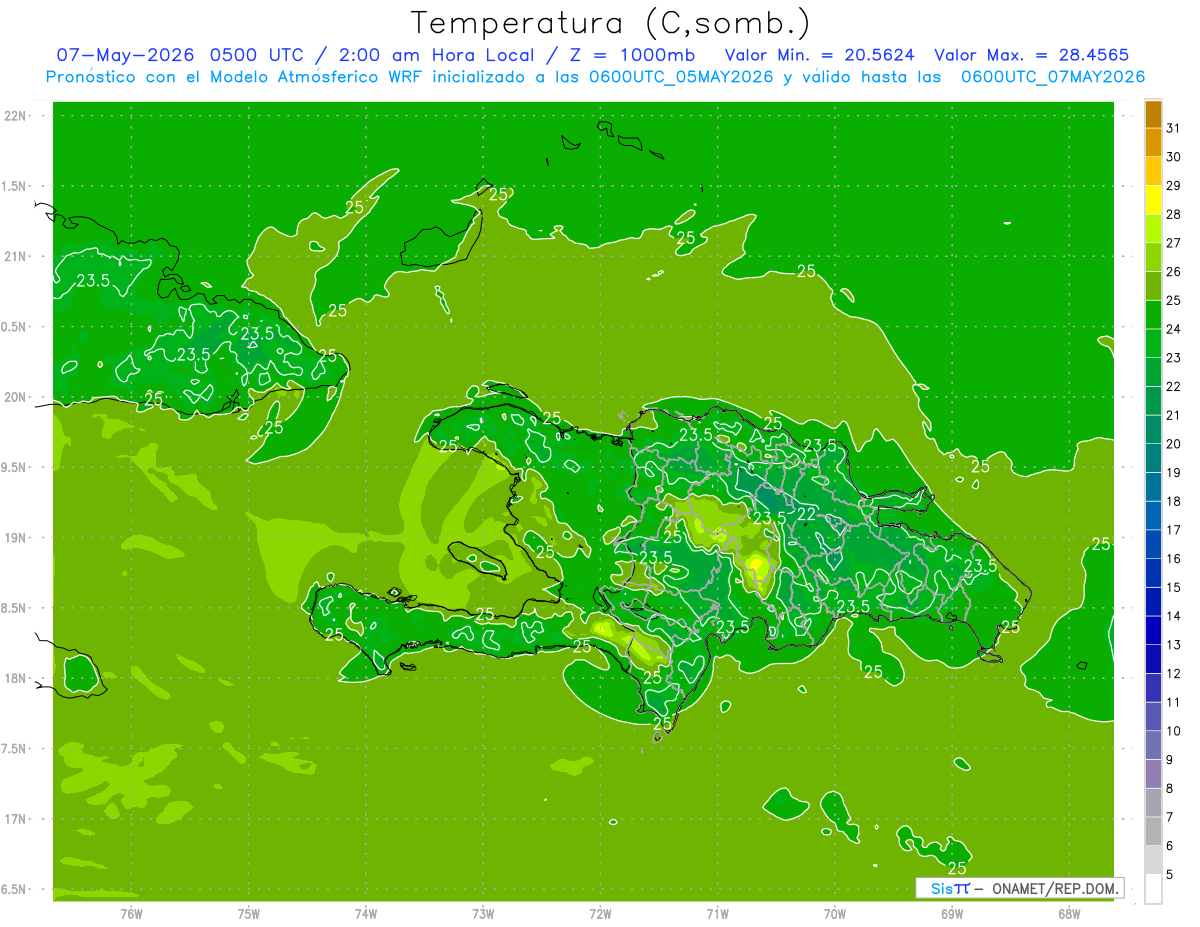
Task: Click the white 5 degree legend swatch
Action: pos(1153,889)
